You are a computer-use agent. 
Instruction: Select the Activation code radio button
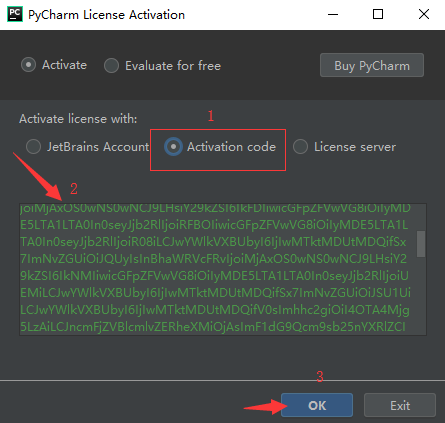tap(173, 147)
